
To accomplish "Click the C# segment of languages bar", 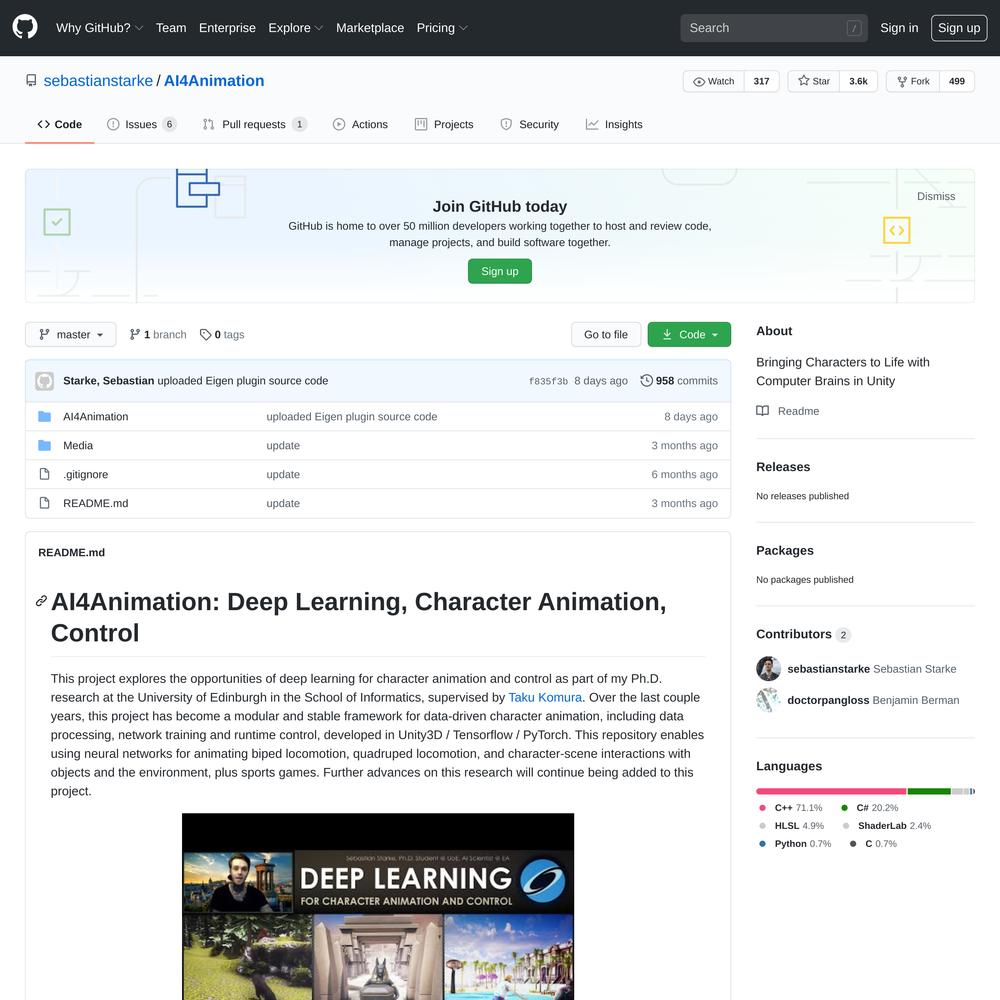I will [x=929, y=791].
